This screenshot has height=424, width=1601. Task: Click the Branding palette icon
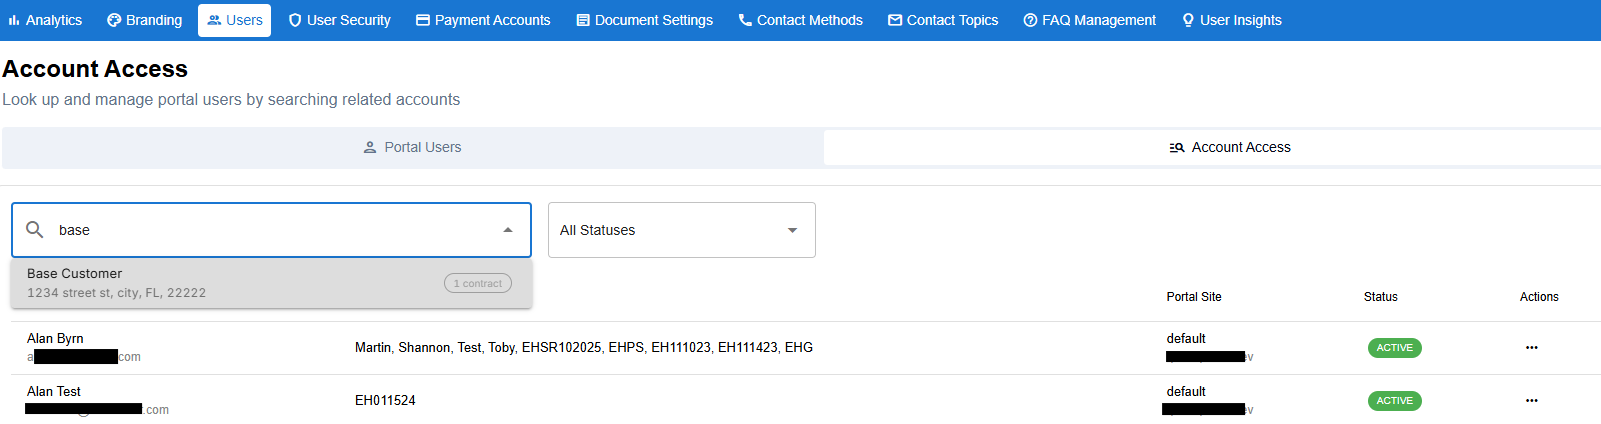click(x=114, y=20)
